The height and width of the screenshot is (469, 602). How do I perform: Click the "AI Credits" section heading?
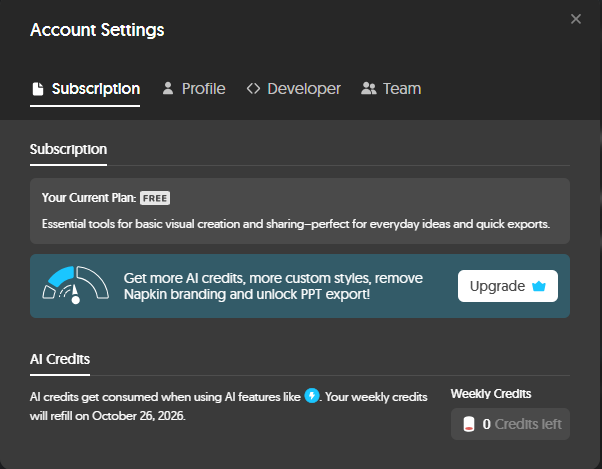click(x=60, y=359)
